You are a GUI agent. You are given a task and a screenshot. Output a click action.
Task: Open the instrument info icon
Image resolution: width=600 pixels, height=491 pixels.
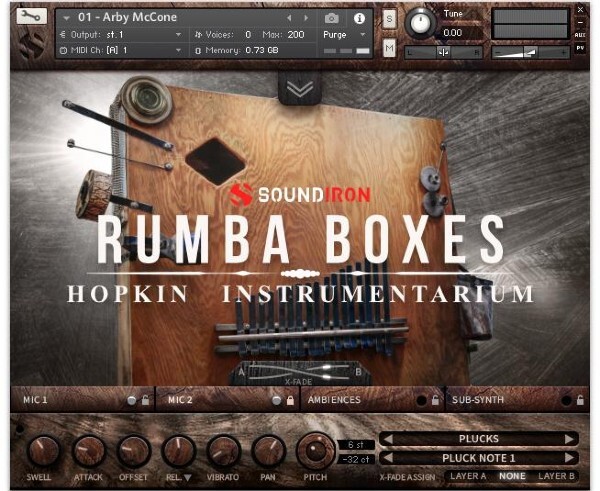pos(359,18)
